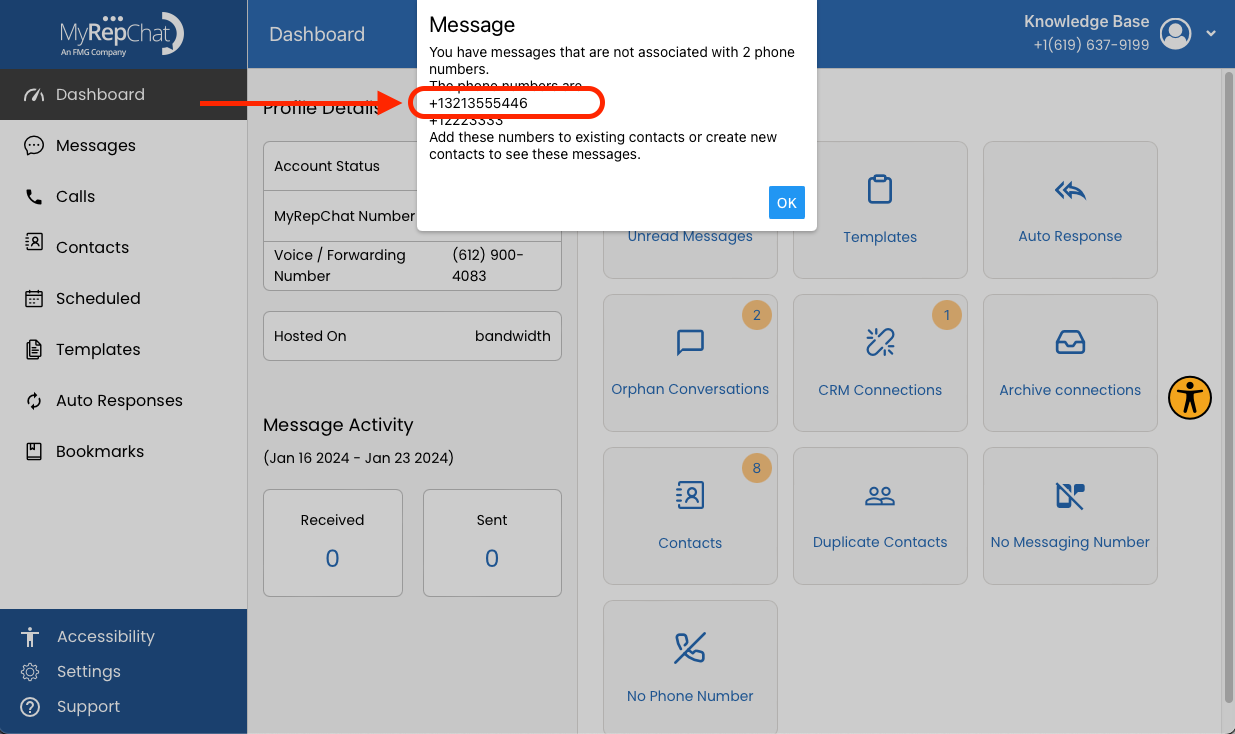Screen dimensions: 1235x734
Task: Click the Contacts badge showing 8
Action: click(757, 468)
